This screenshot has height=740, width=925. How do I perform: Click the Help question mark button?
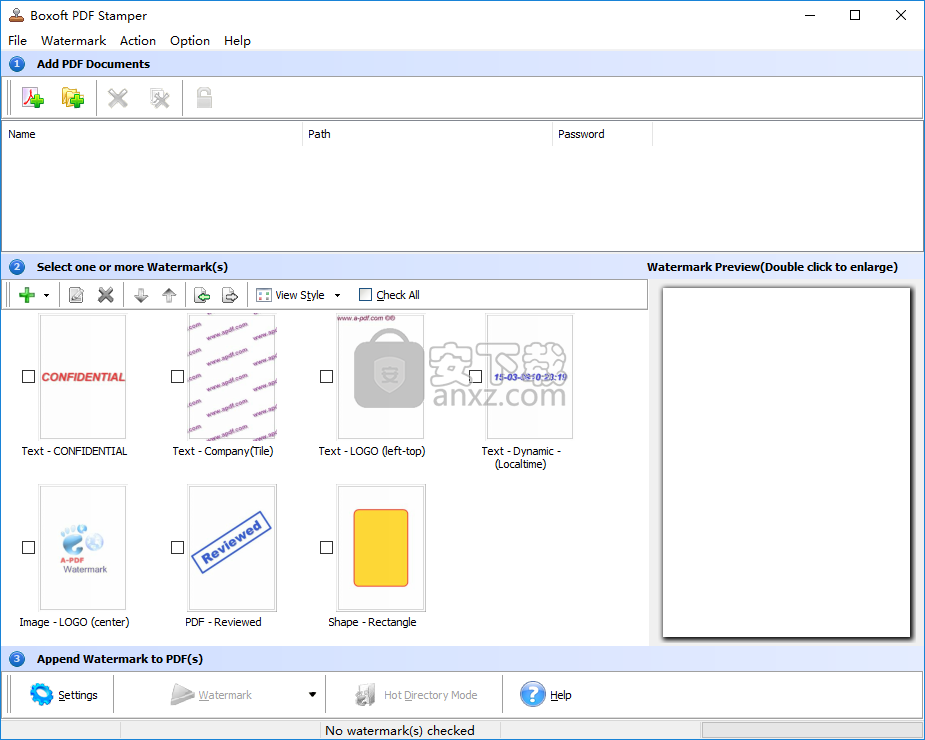(x=546, y=695)
